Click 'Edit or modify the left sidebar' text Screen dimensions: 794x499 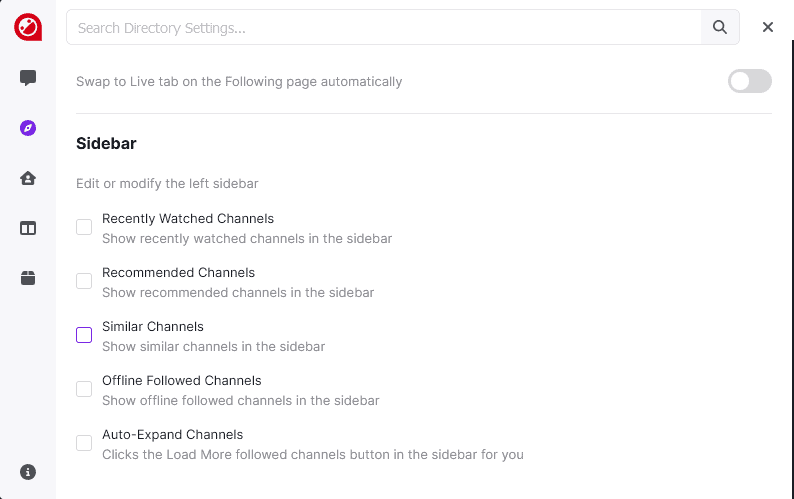tap(167, 183)
